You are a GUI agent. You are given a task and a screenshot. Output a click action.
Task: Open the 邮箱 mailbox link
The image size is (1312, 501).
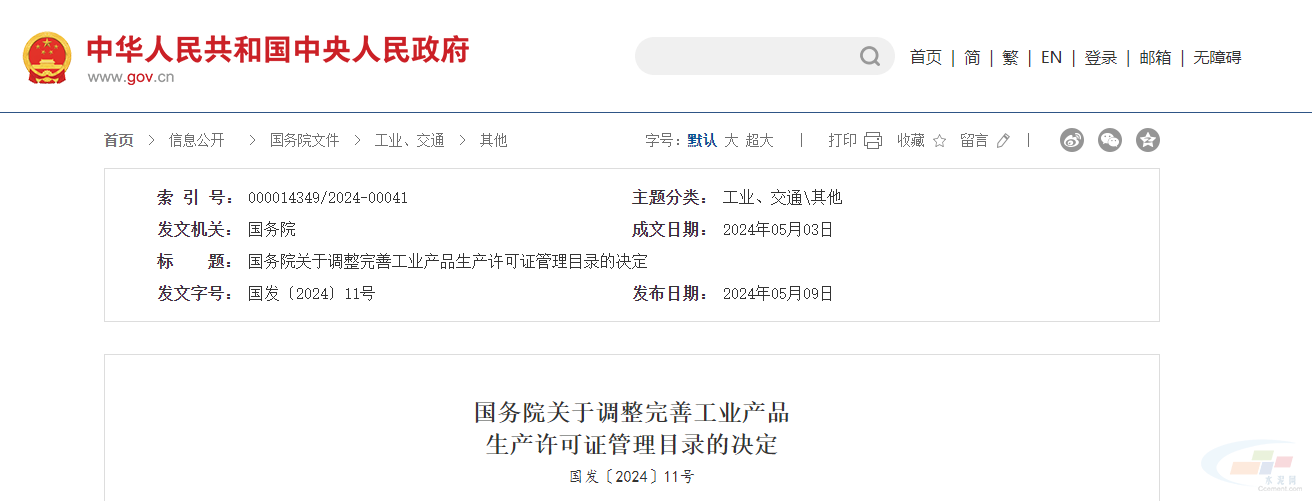tap(1156, 58)
